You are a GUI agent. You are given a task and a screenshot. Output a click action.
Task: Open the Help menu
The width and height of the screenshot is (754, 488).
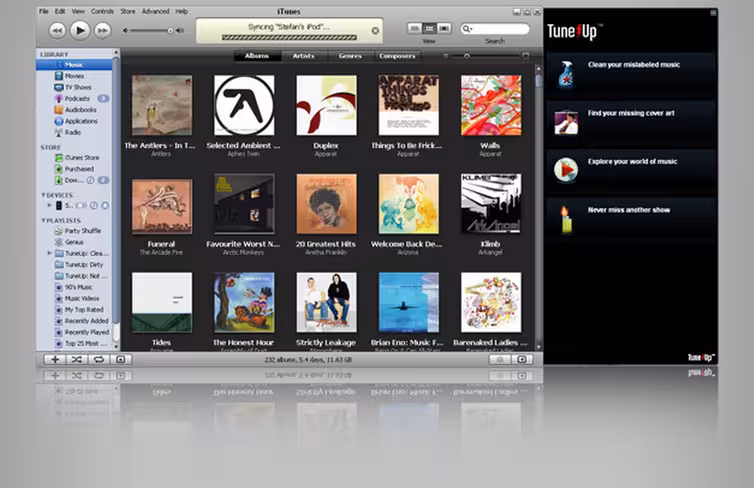[181, 11]
